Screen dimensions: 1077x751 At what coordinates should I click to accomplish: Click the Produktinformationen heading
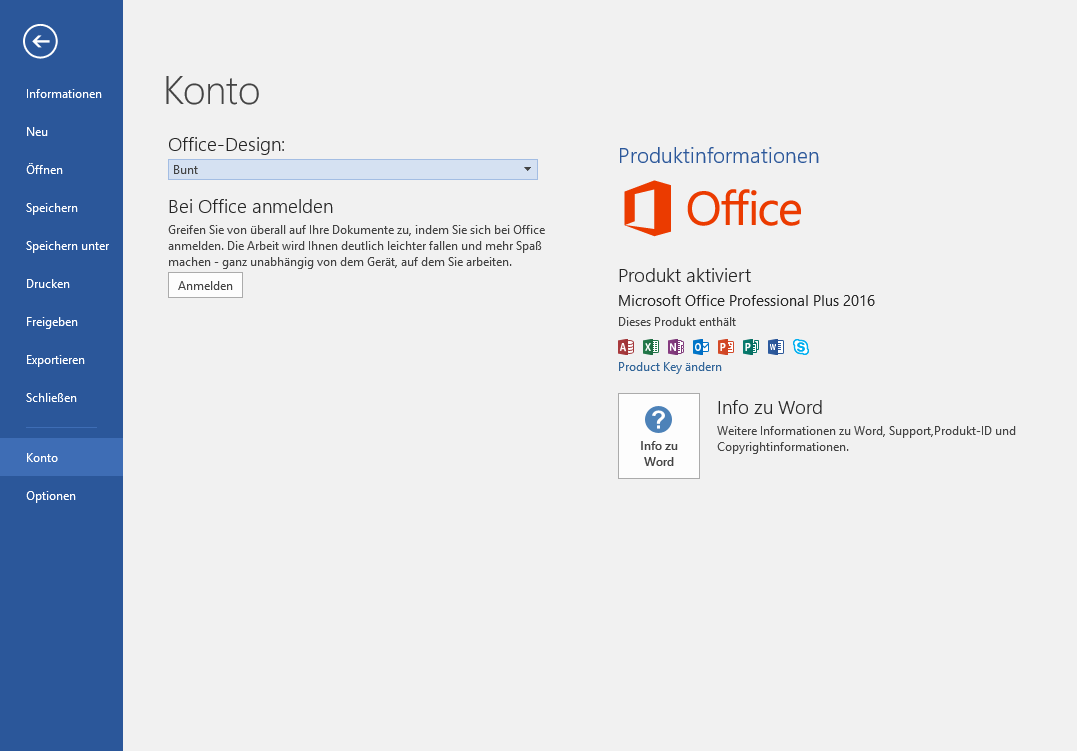click(718, 156)
